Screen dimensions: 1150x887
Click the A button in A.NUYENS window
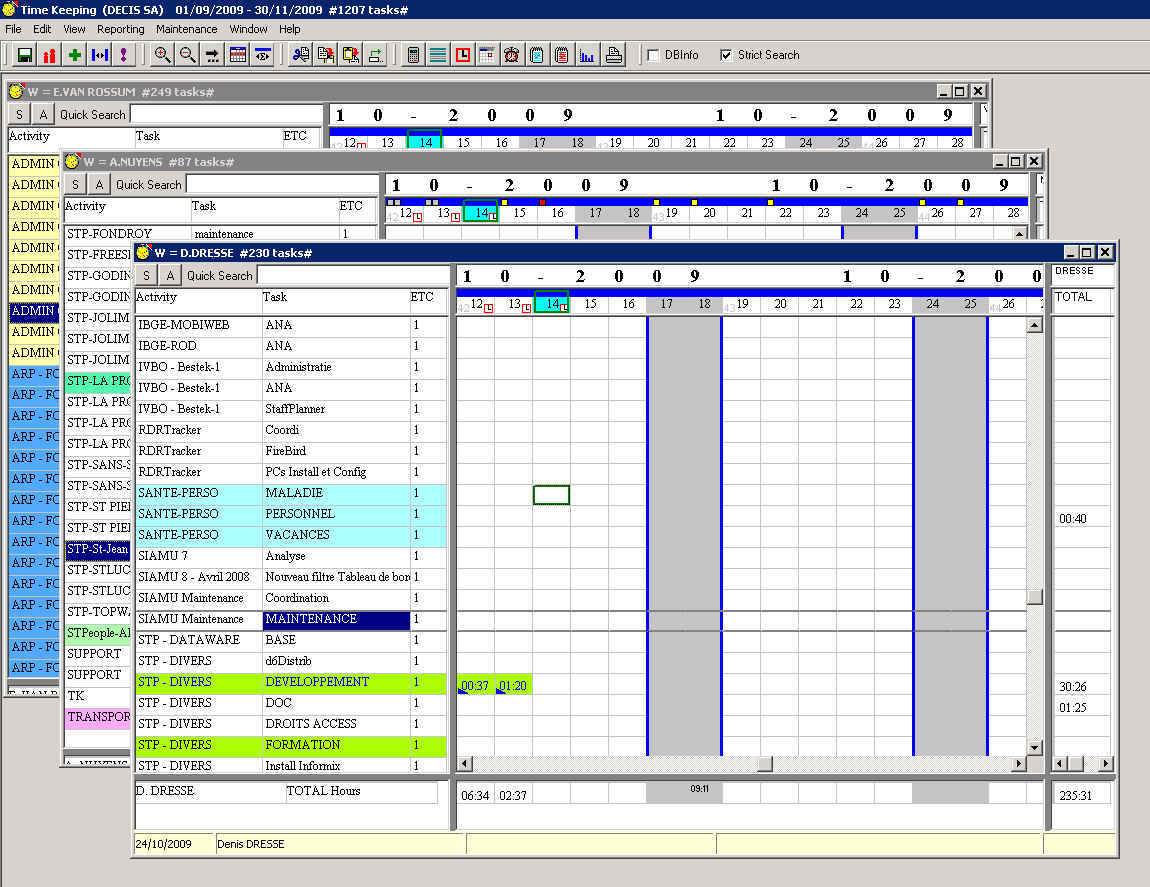tap(98, 184)
